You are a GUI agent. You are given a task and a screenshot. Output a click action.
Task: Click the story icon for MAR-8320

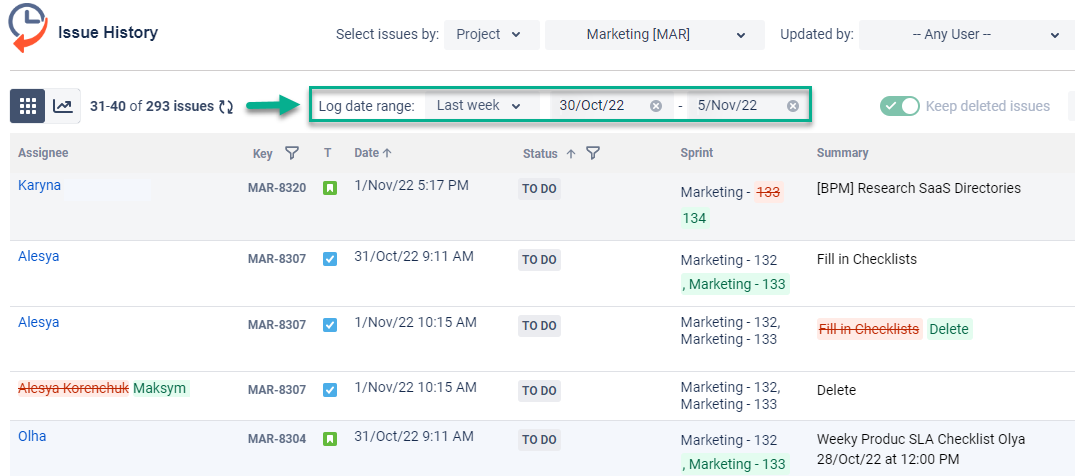pos(330,187)
